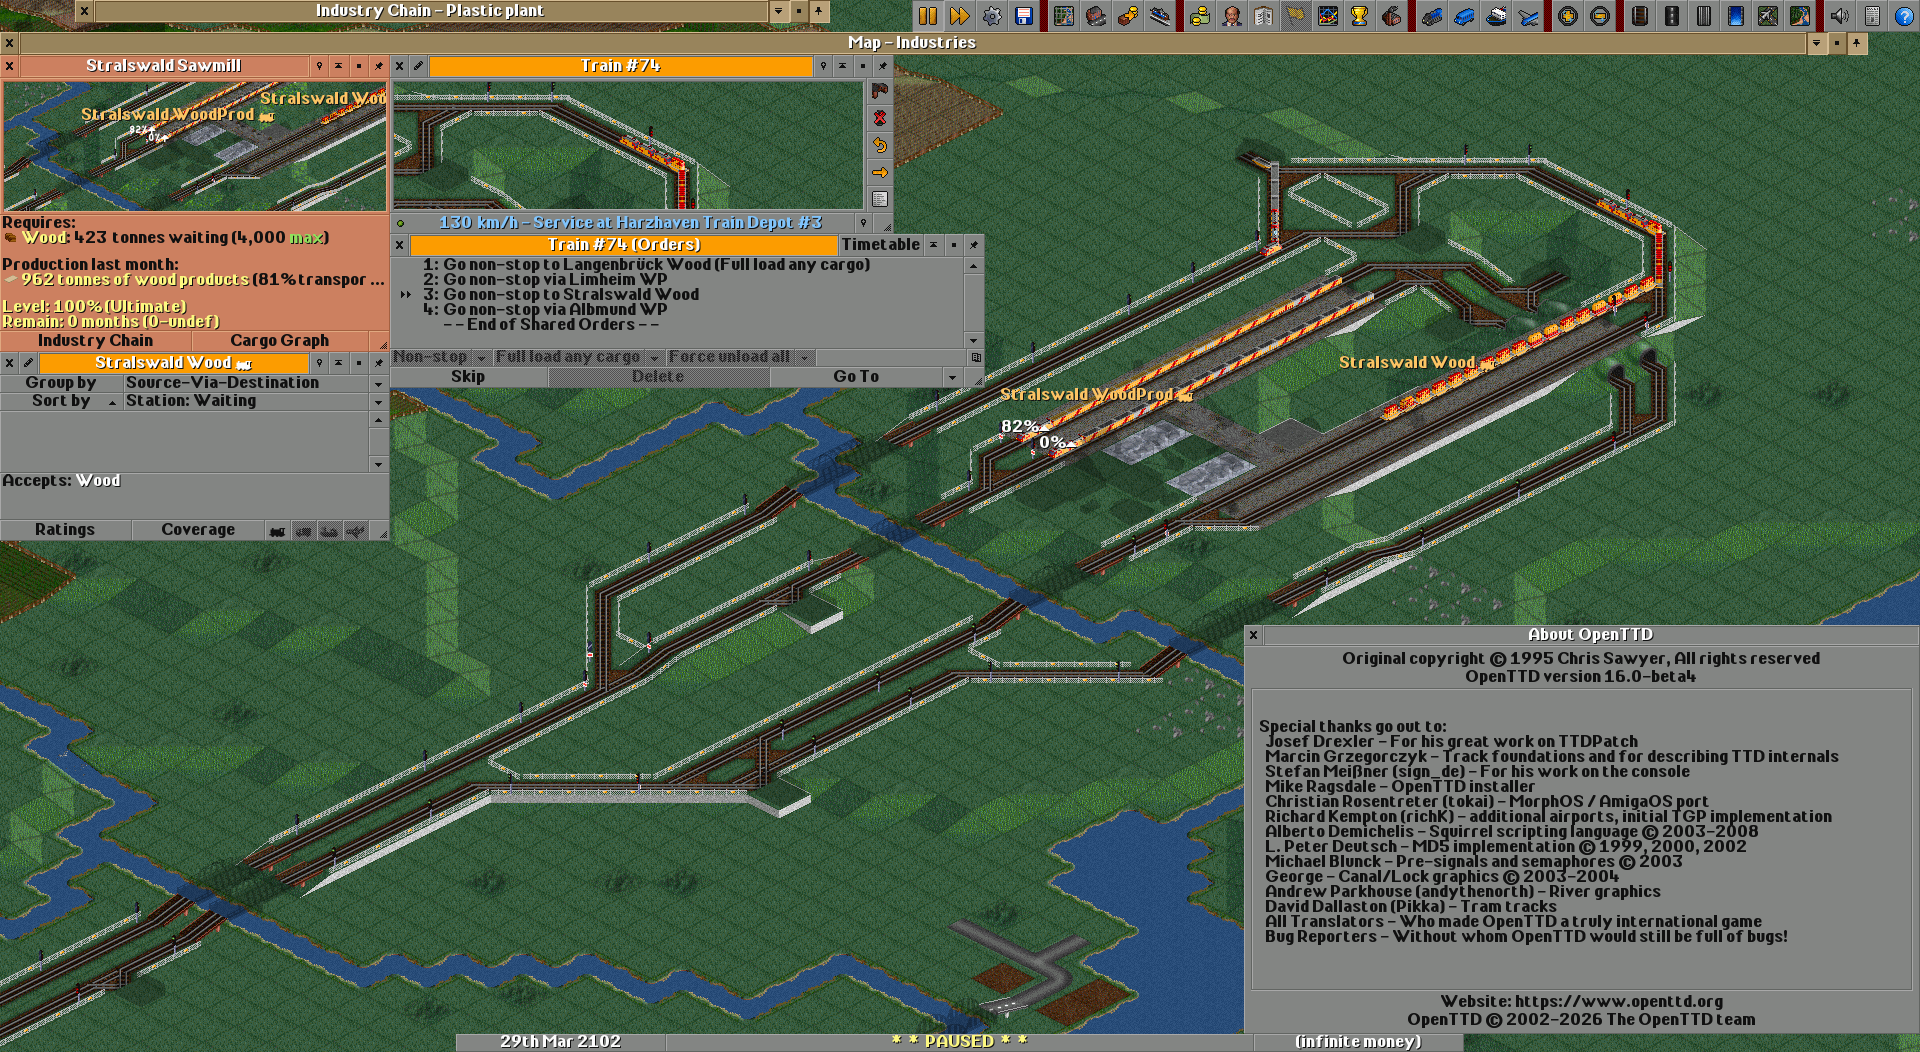Click force train to ignore signal icon
This screenshot has height=1052, width=1920.
880,118
